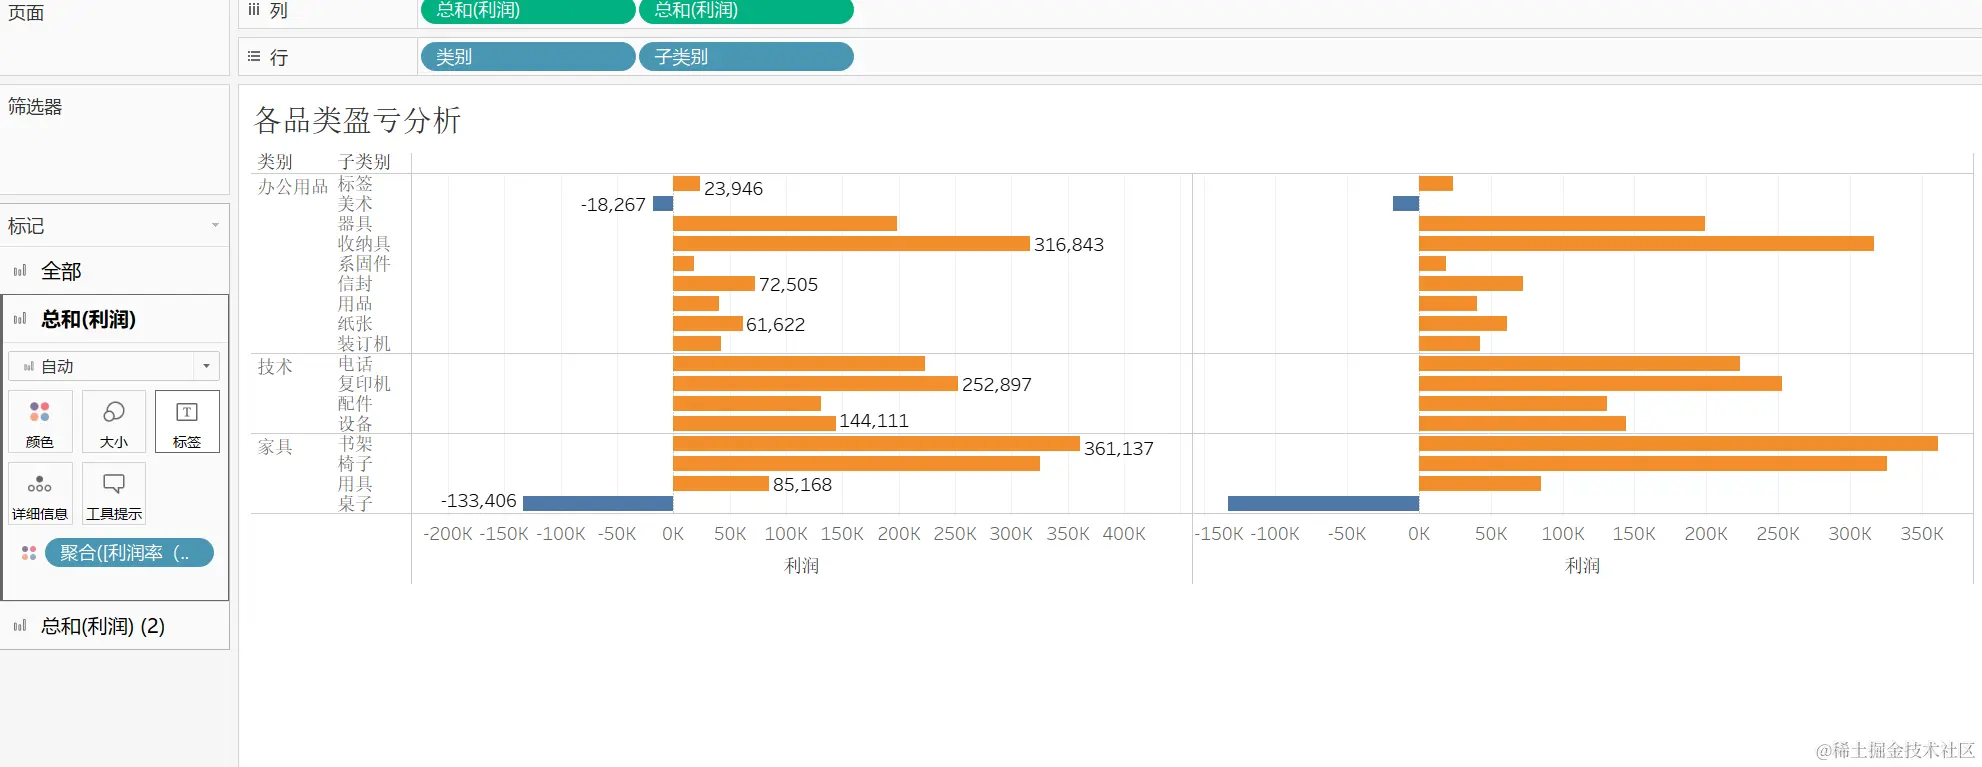Viewport: 1982px width, 767px height.
Task: Click the orange bar labeled 252,897
Action: [x=815, y=384]
